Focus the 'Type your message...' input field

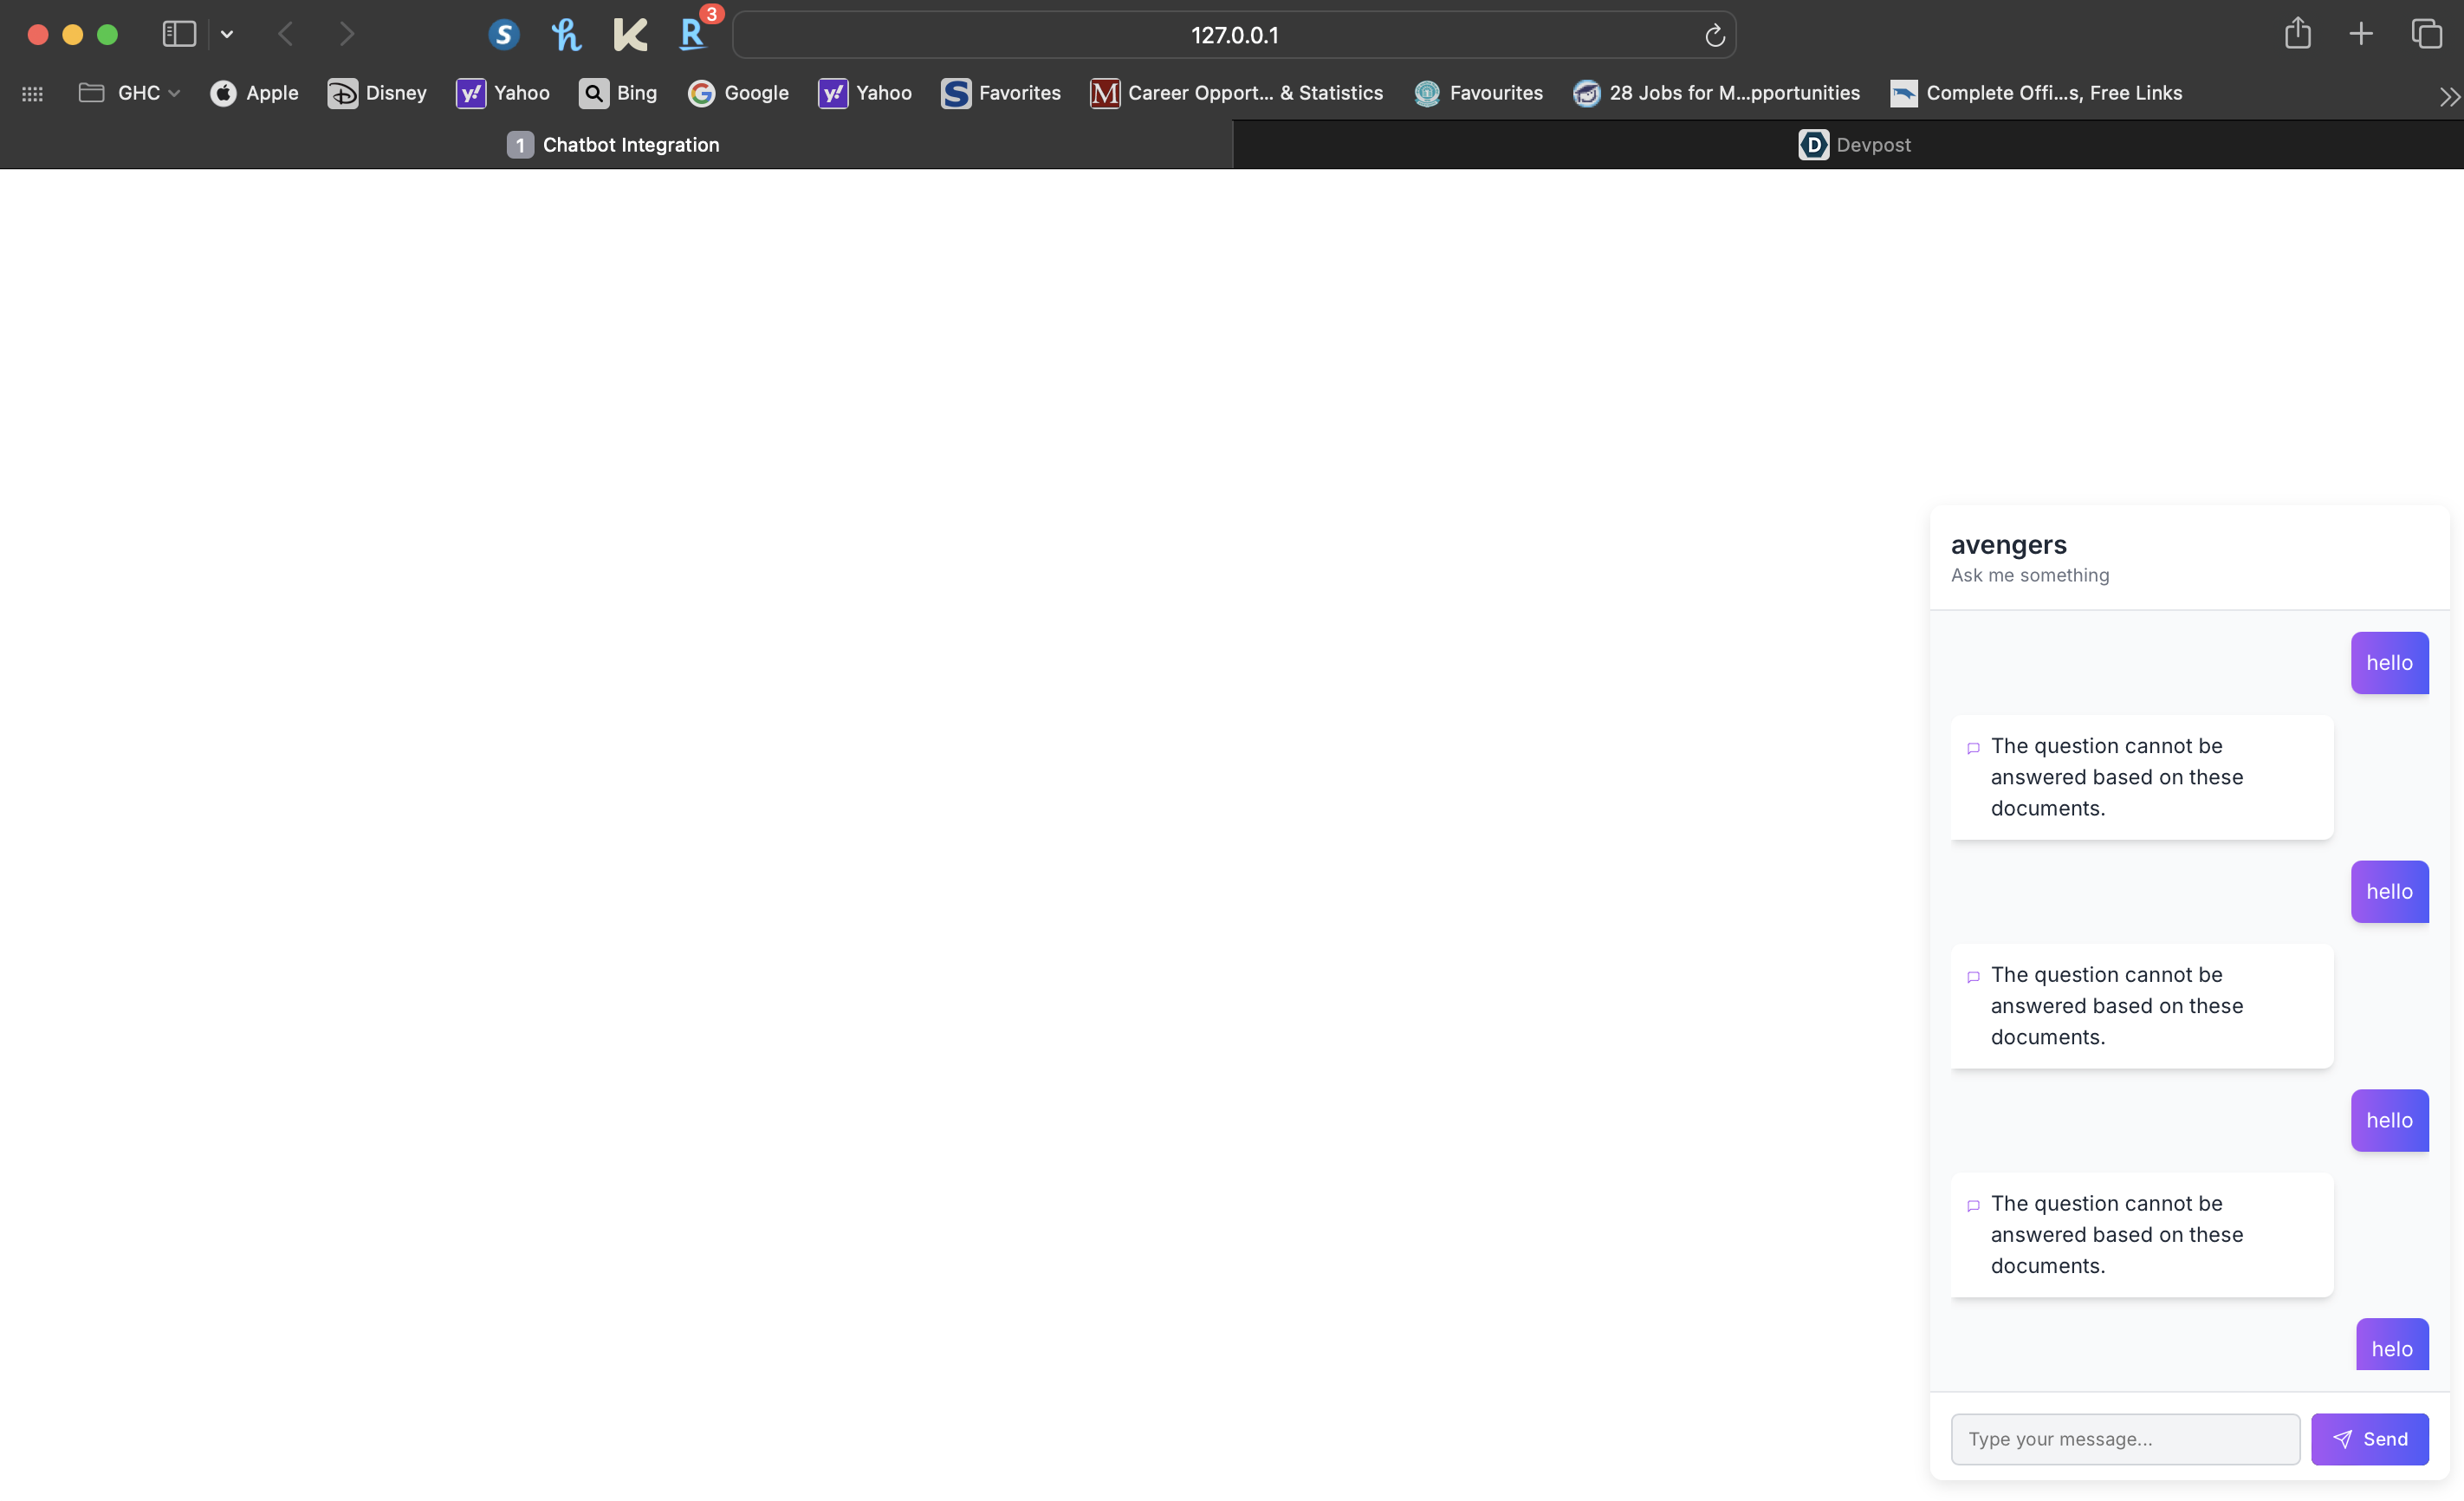[2124, 1438]
